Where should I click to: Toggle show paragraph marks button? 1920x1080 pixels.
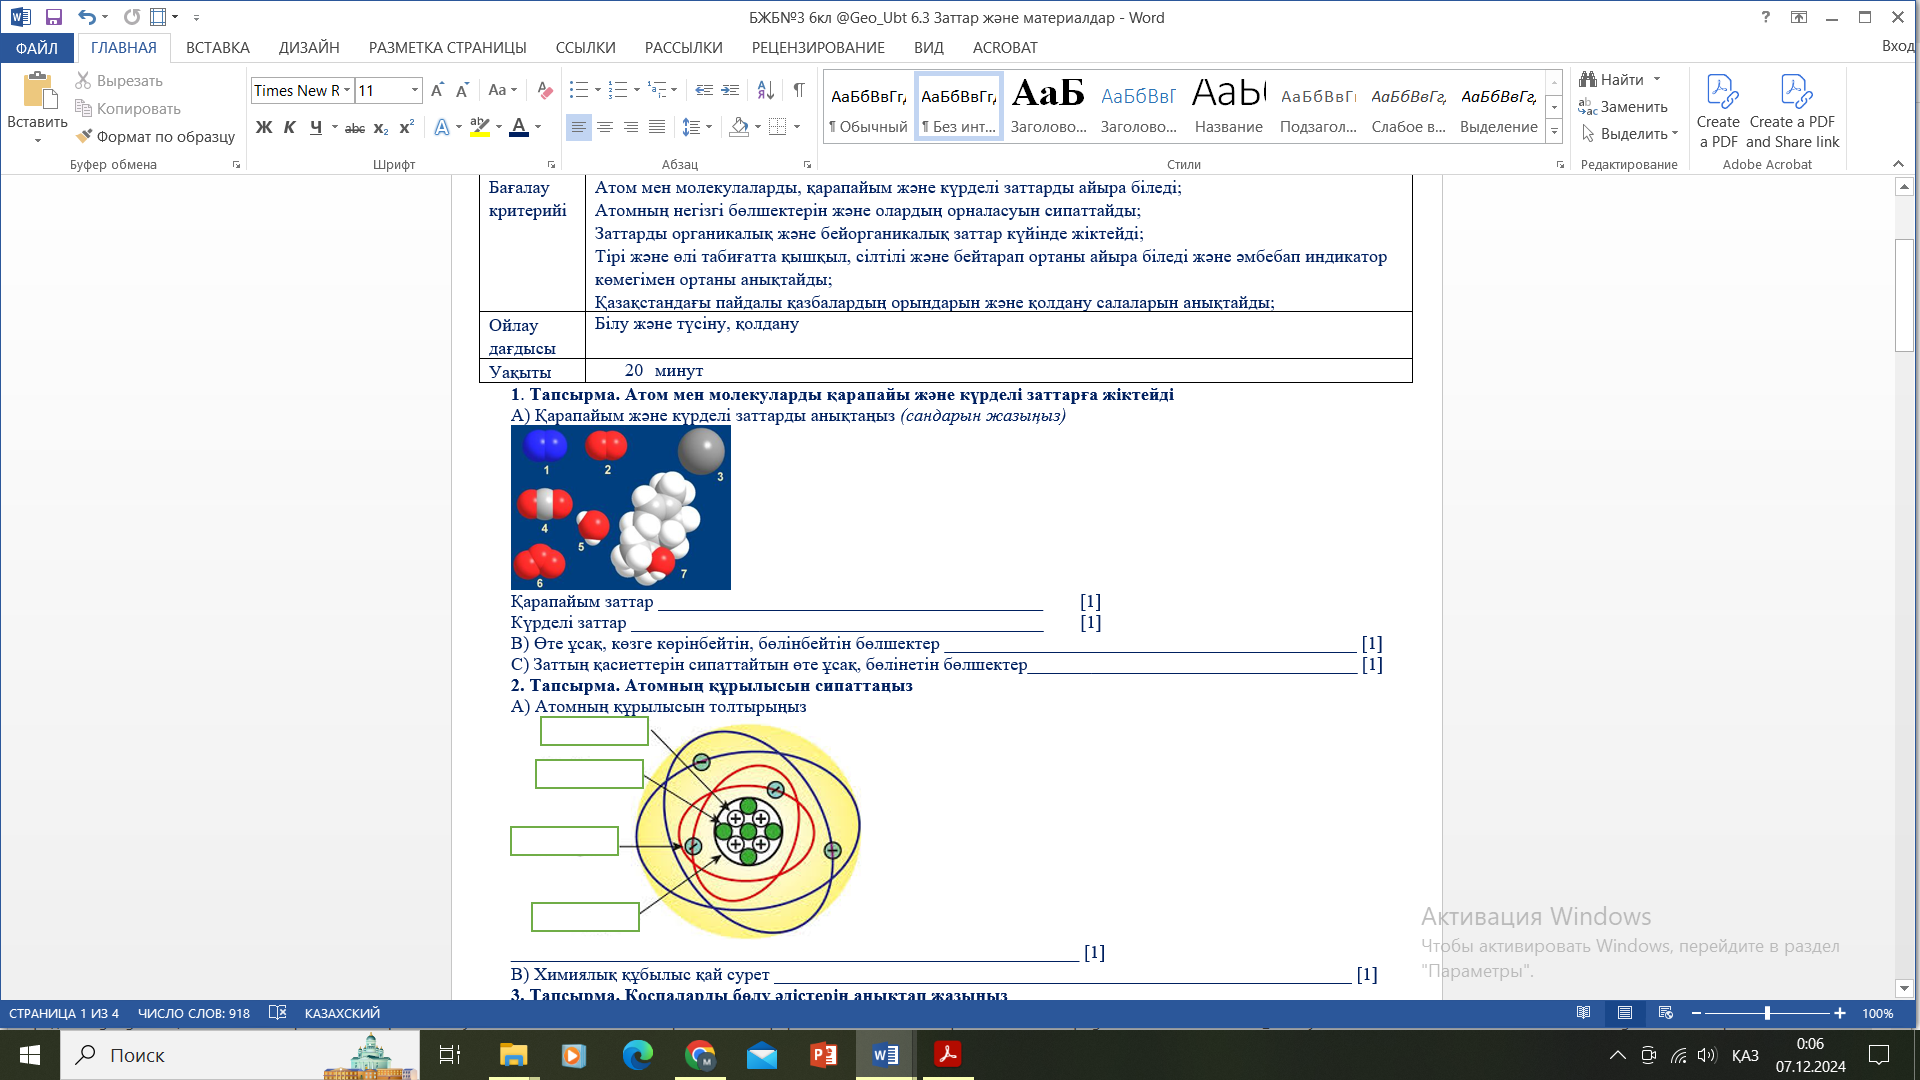pyautogui.click(x=799, y=90)
